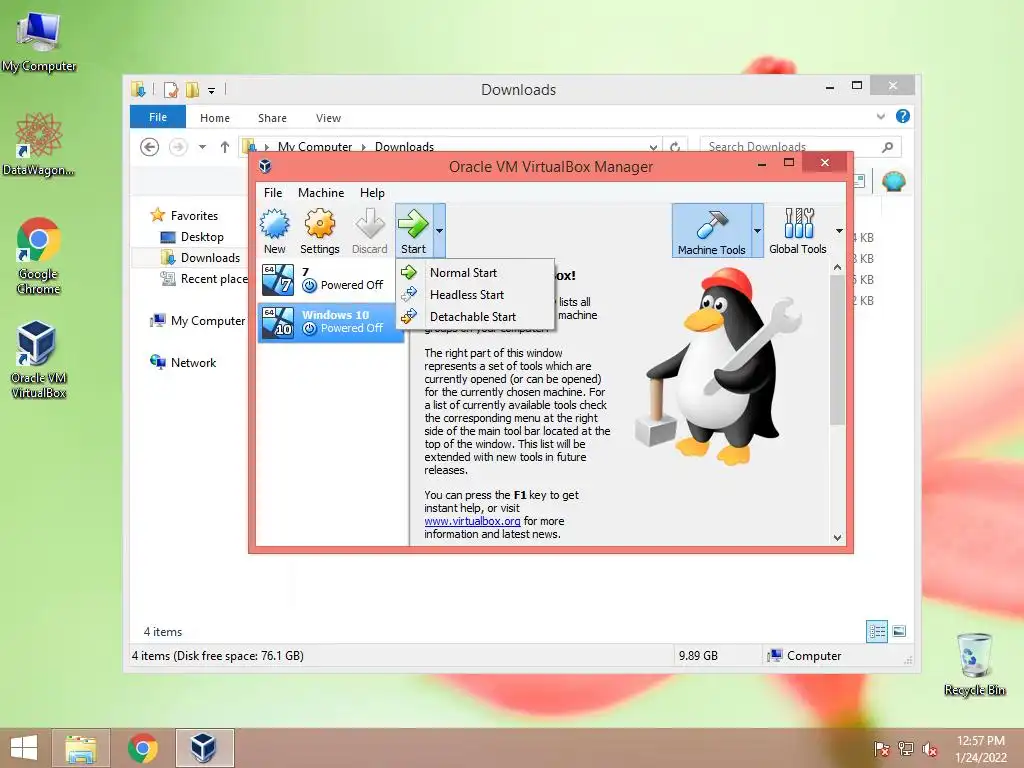The image size is (1024, 768).
Task: Open the VirtualBox File menu
Action: tap(273, 193)
